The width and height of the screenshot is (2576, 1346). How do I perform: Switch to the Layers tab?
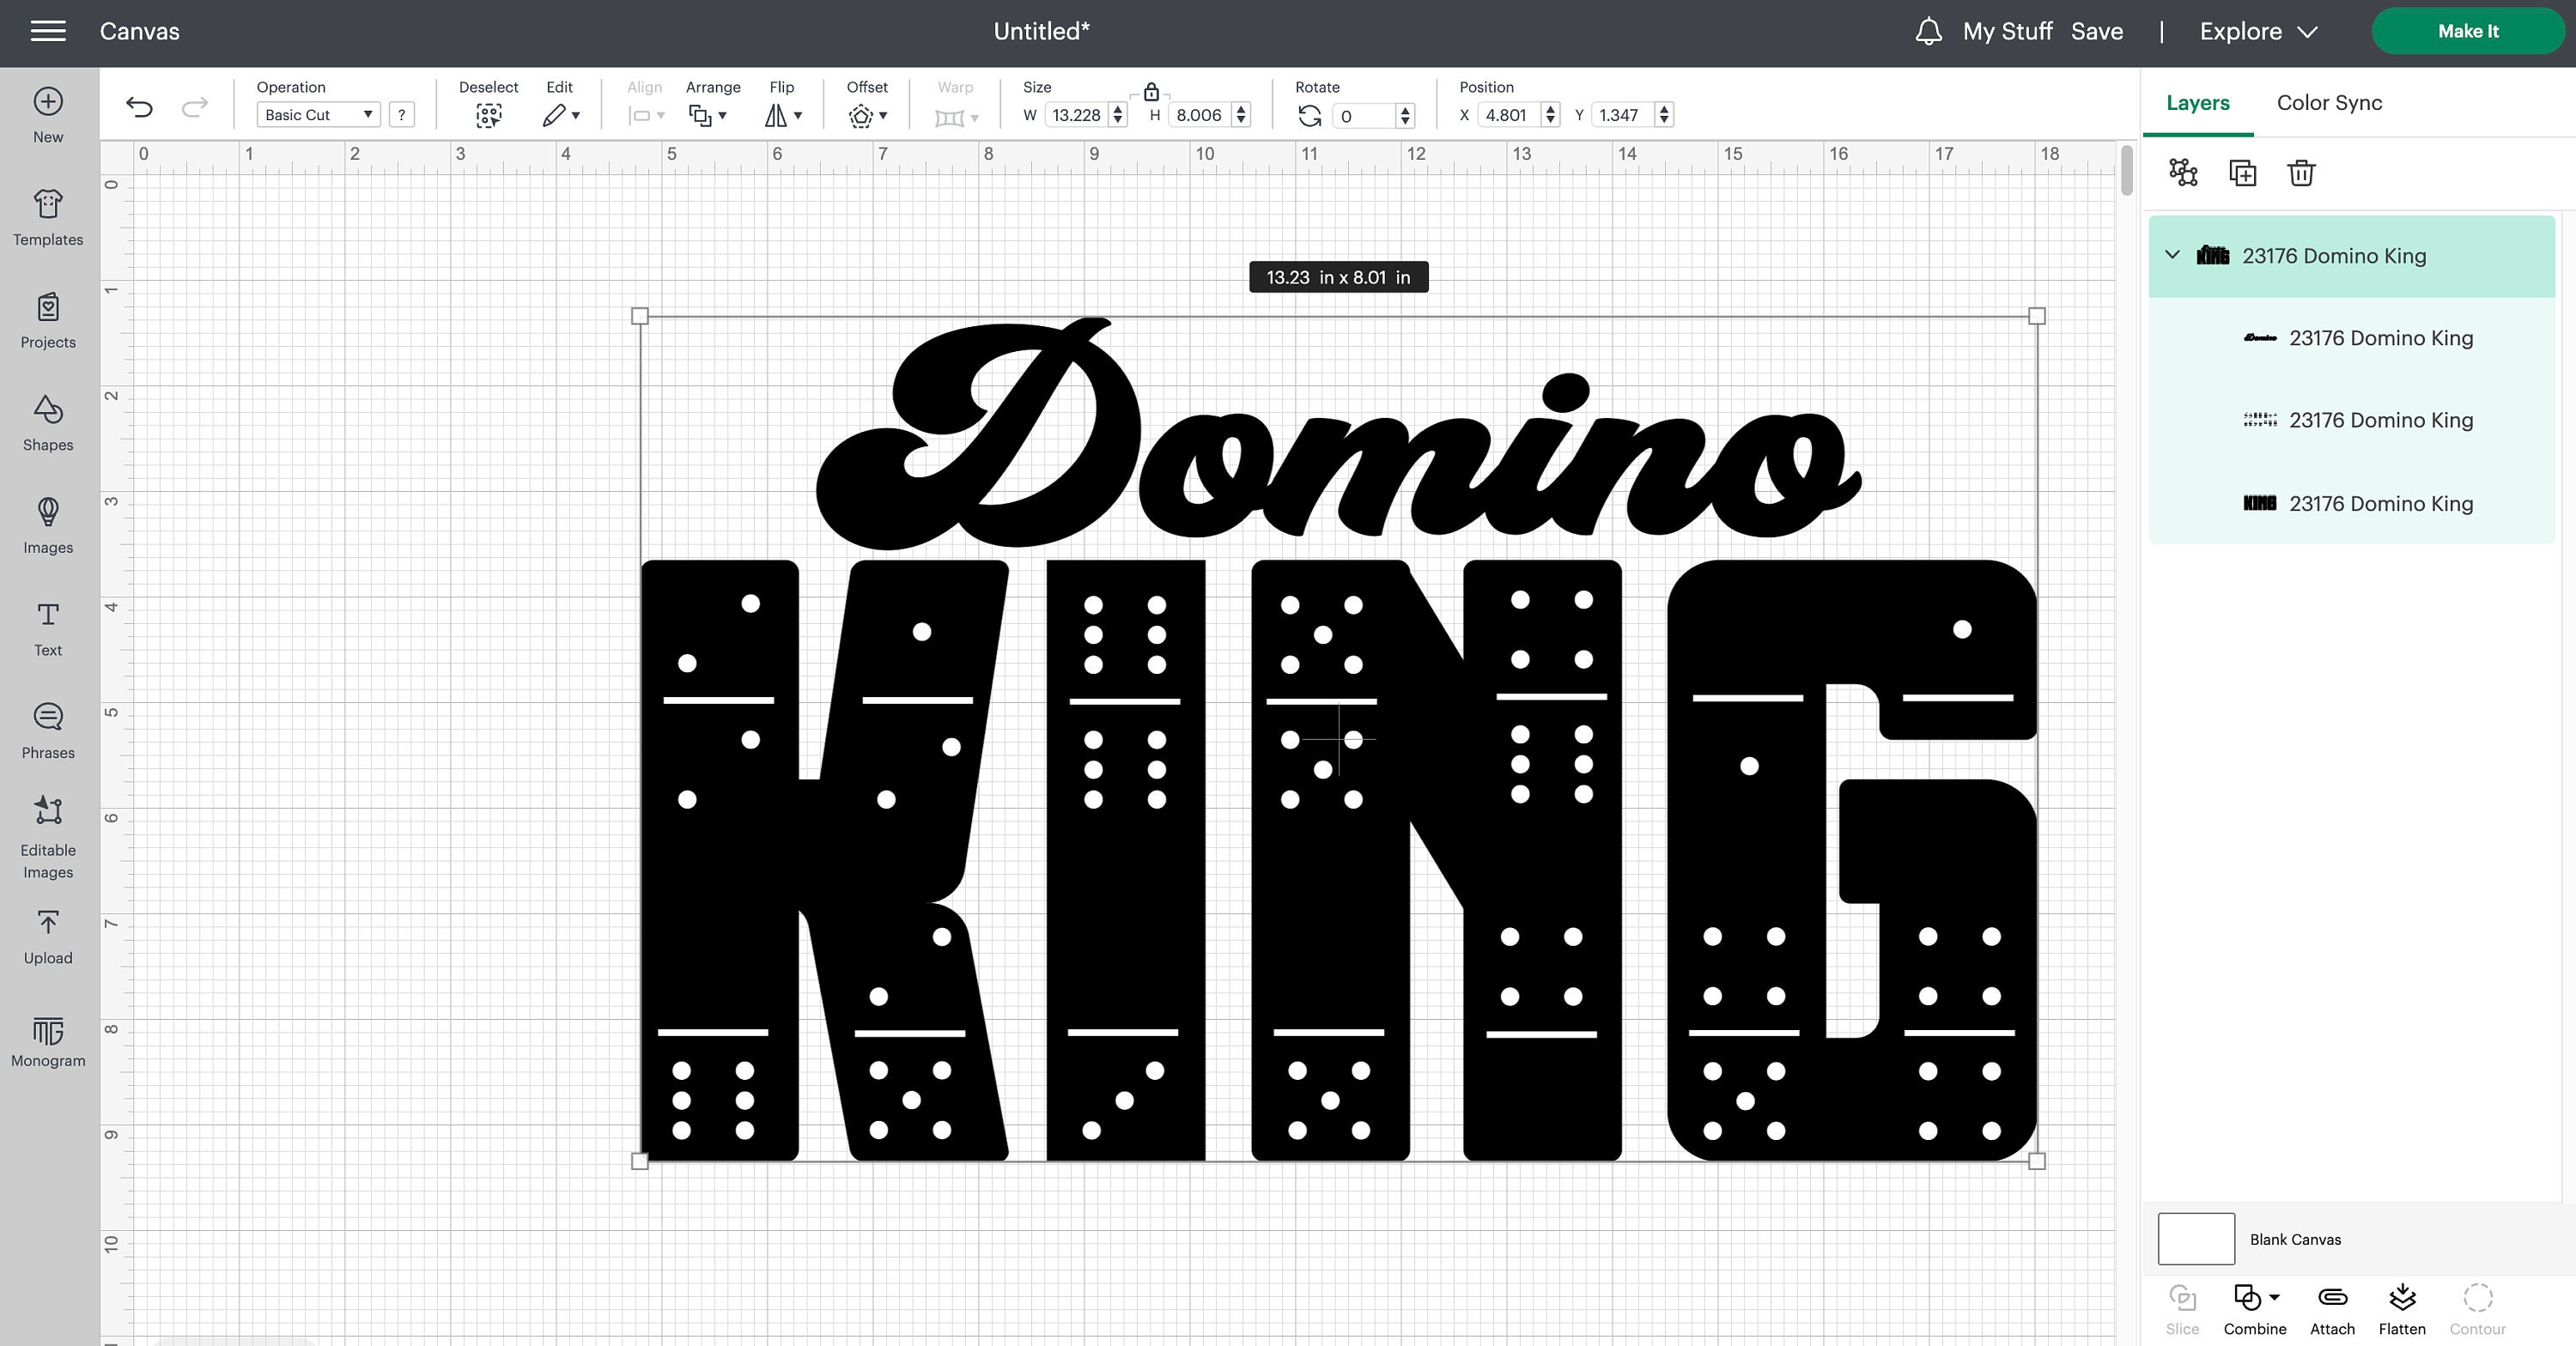coord(2197,103)
